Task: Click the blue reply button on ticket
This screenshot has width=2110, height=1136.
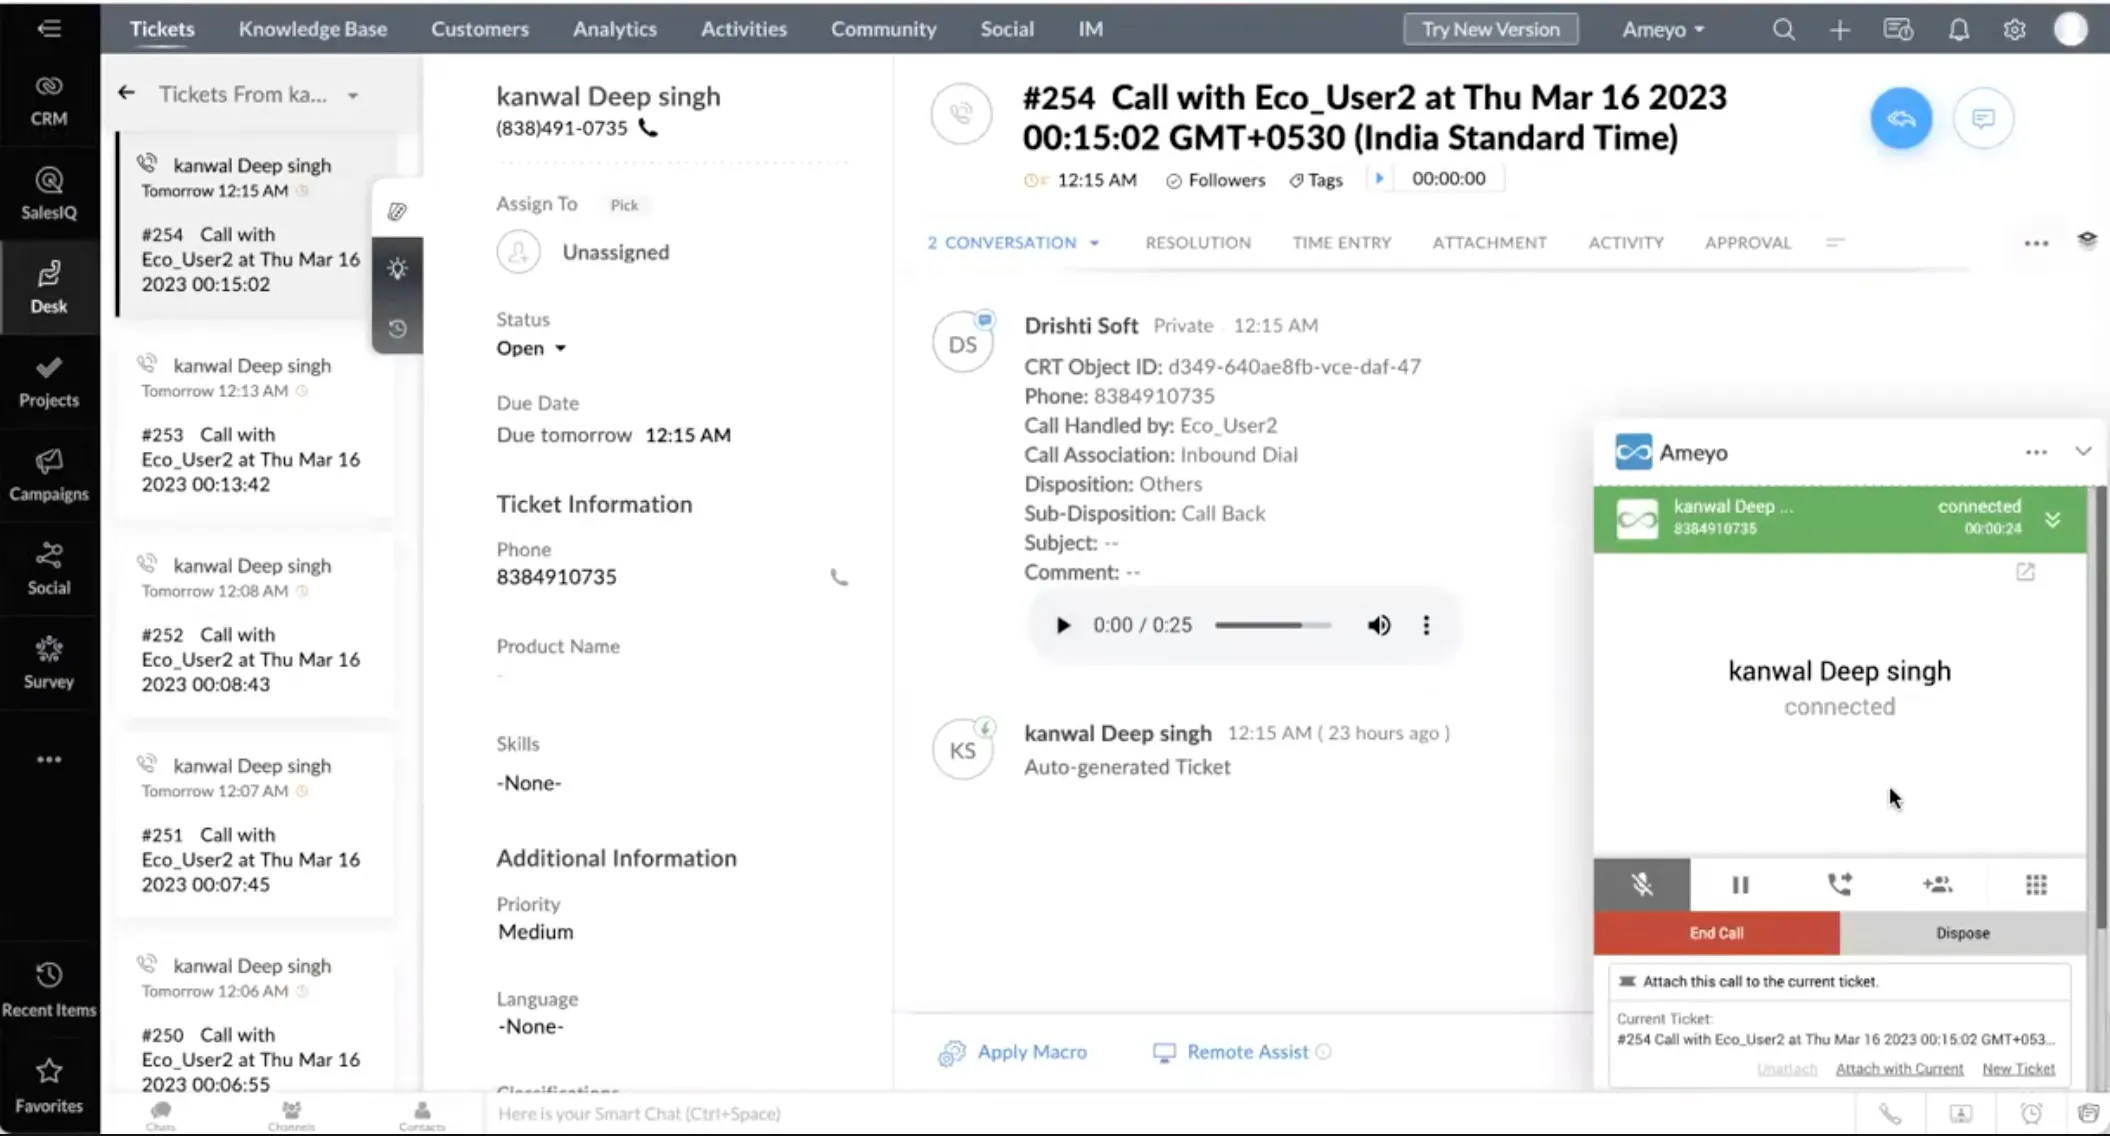Action: pos(1901,118)
